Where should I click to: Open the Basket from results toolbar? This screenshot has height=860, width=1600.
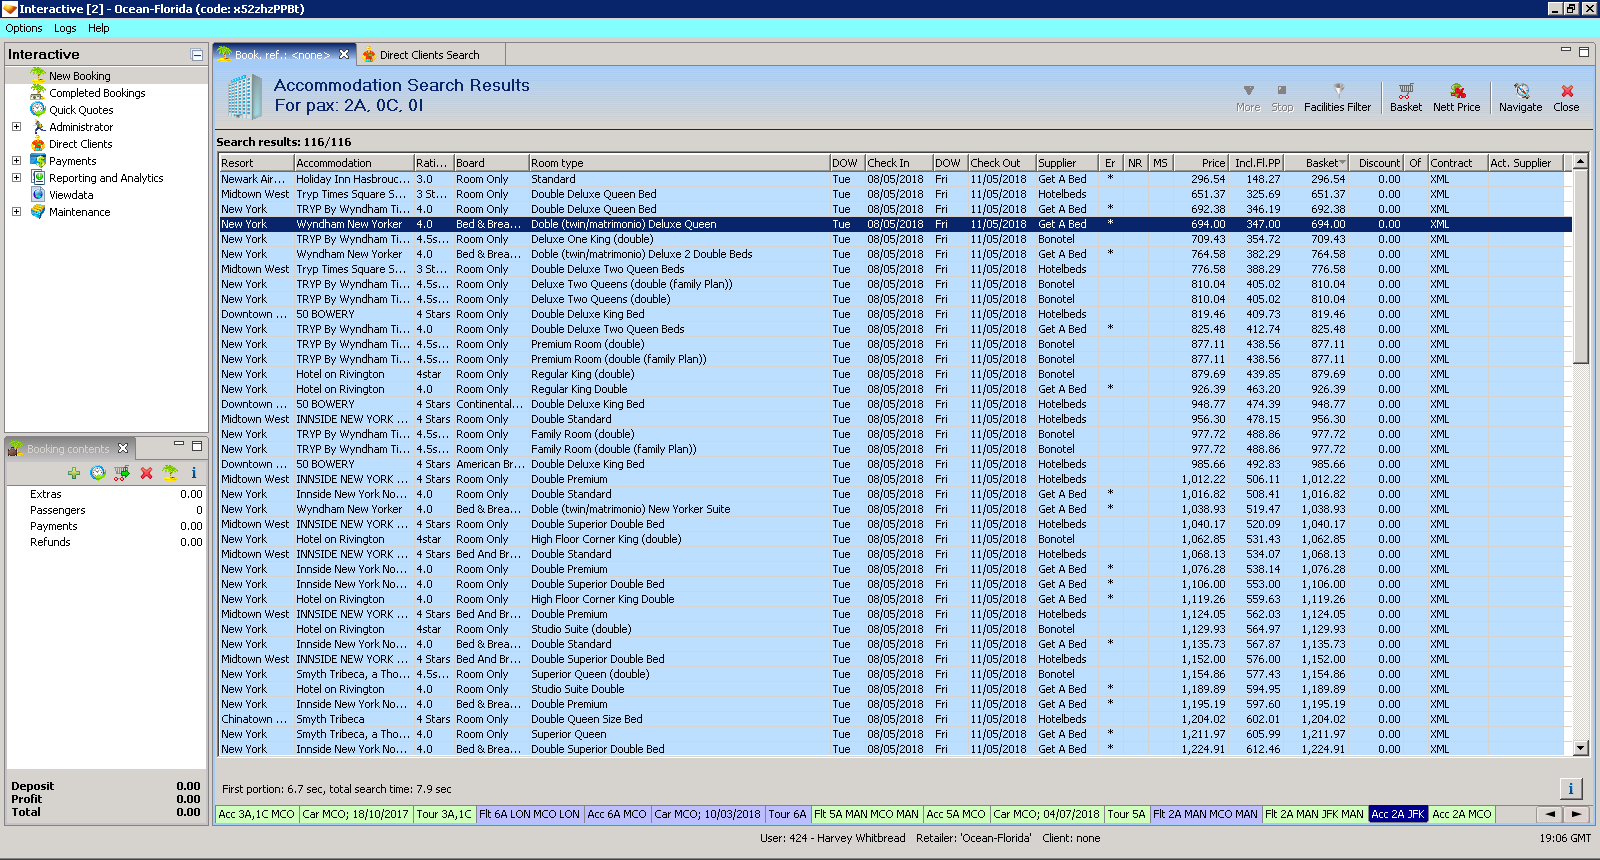click(1405, 97)
